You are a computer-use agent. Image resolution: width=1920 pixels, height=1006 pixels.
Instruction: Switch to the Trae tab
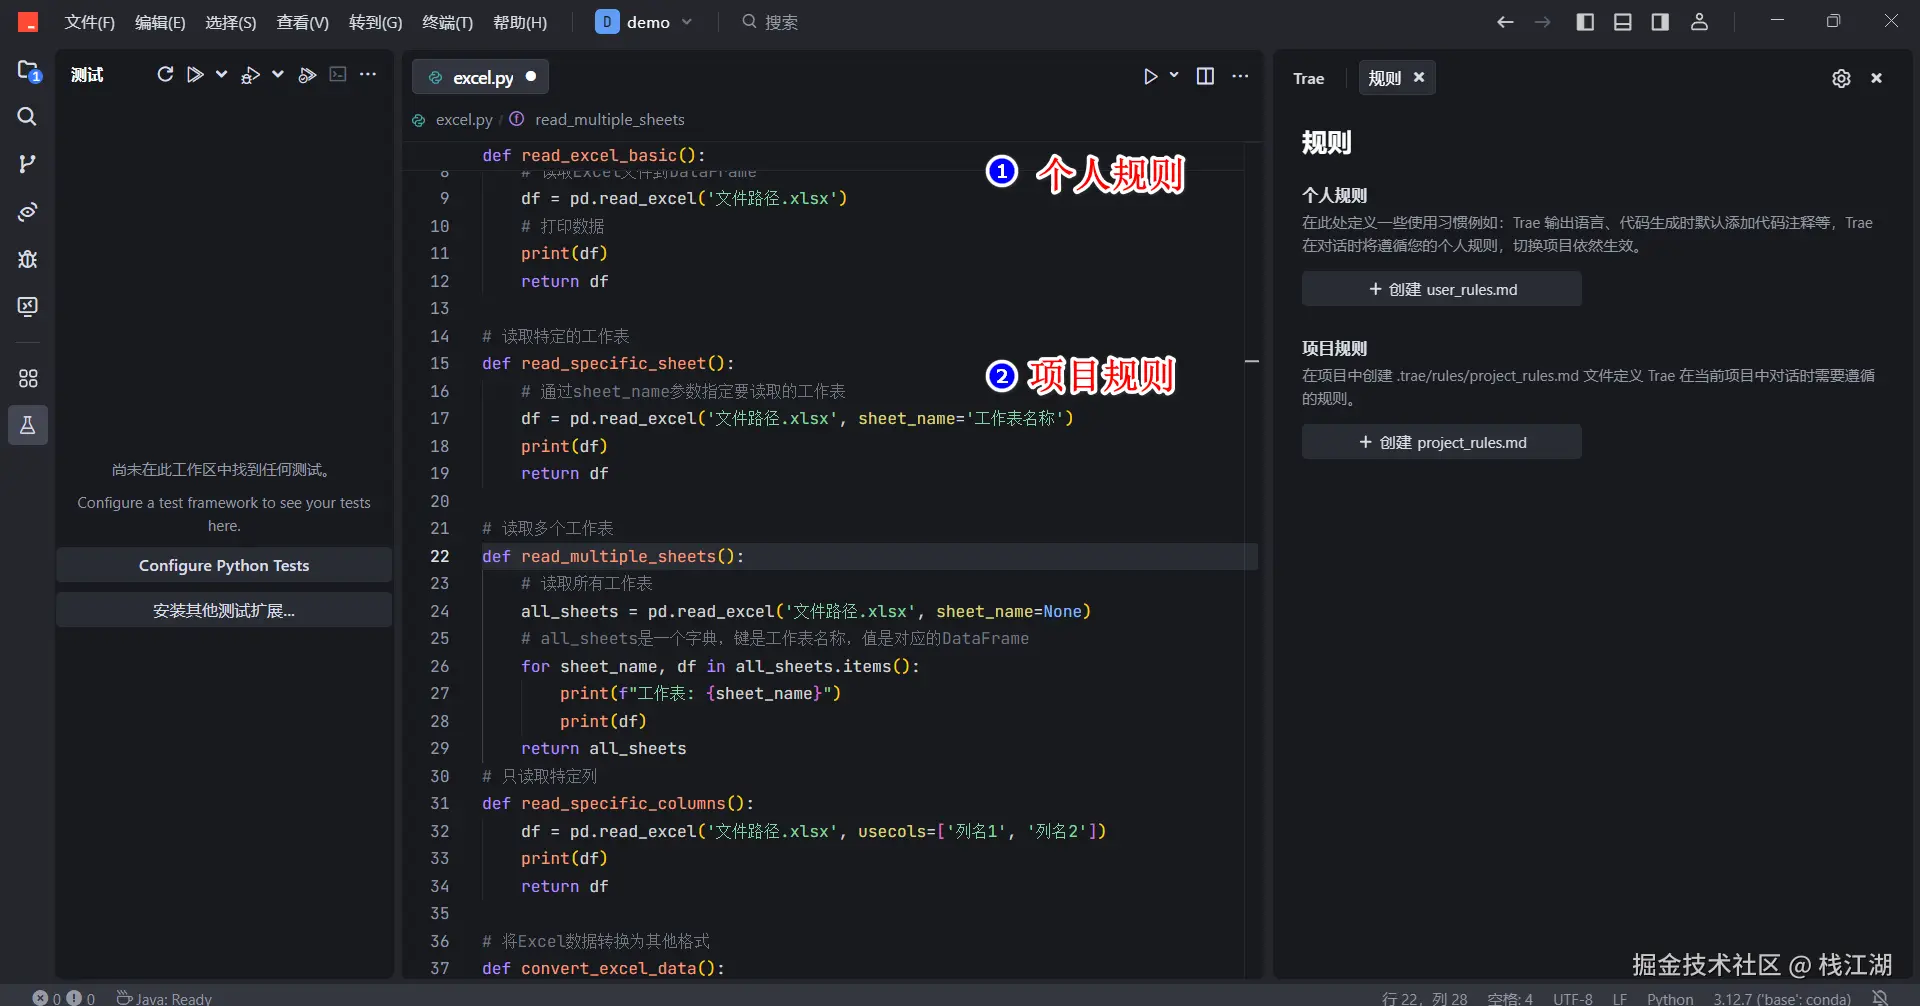(1308, 78)
